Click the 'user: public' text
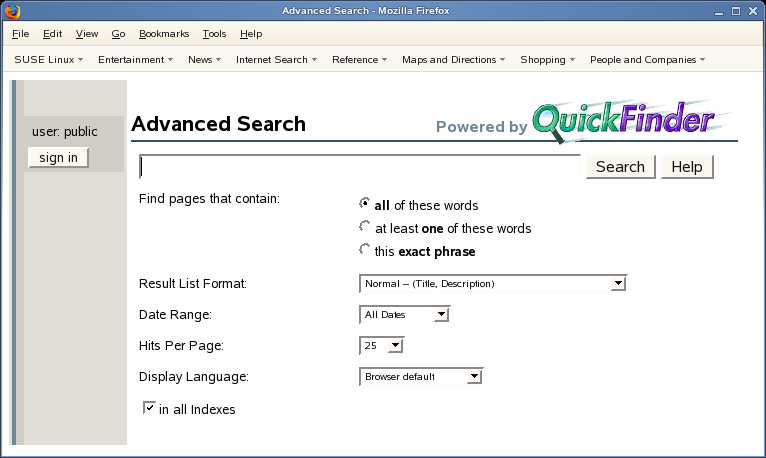766x458 pixels. [x=64, y=132]
